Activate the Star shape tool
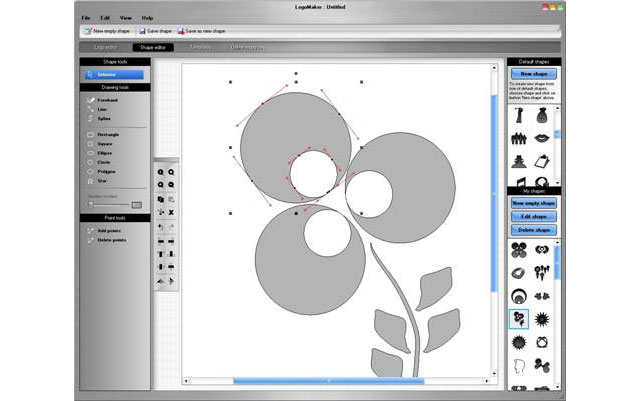The width and height of the screenshot is (640, 401). pyautogui.click(x=104, y=181)
